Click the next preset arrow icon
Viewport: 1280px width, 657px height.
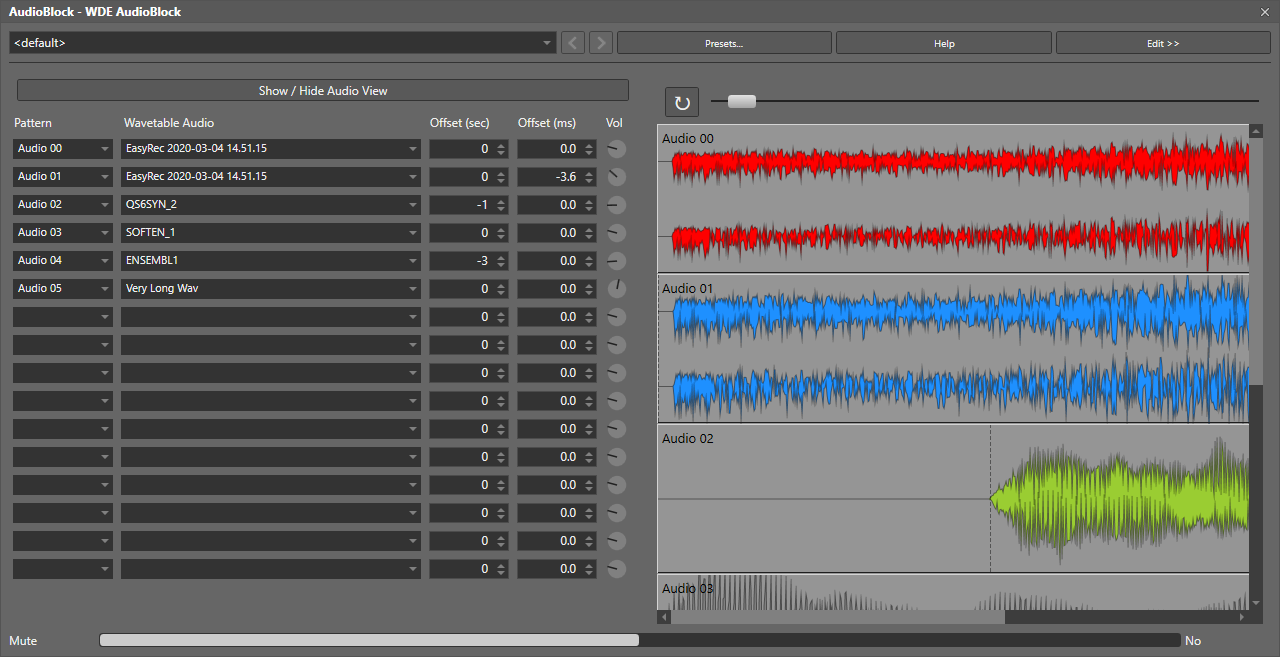click(x=601, y=43)
